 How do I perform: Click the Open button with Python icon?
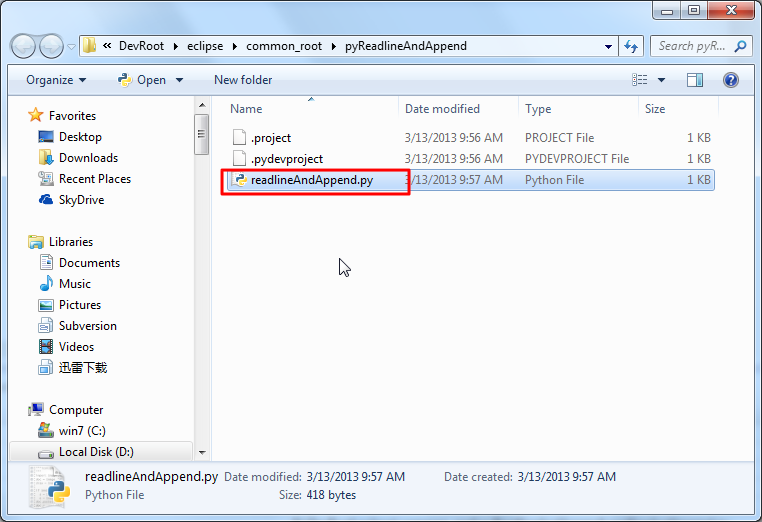click(x=142, y=80)
